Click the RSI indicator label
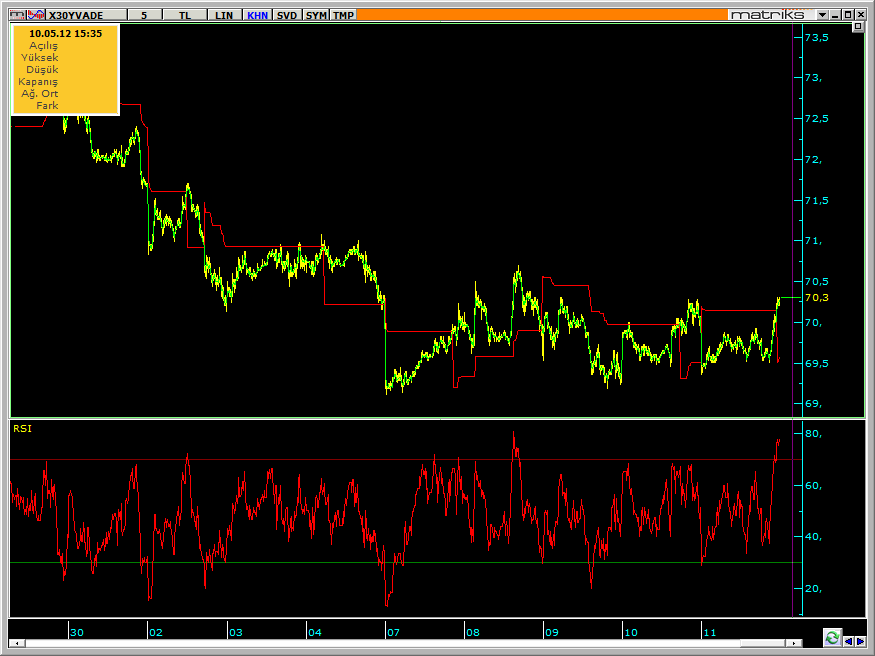The height and width of the screenshot is (656, 875). [x=22, y=428]
